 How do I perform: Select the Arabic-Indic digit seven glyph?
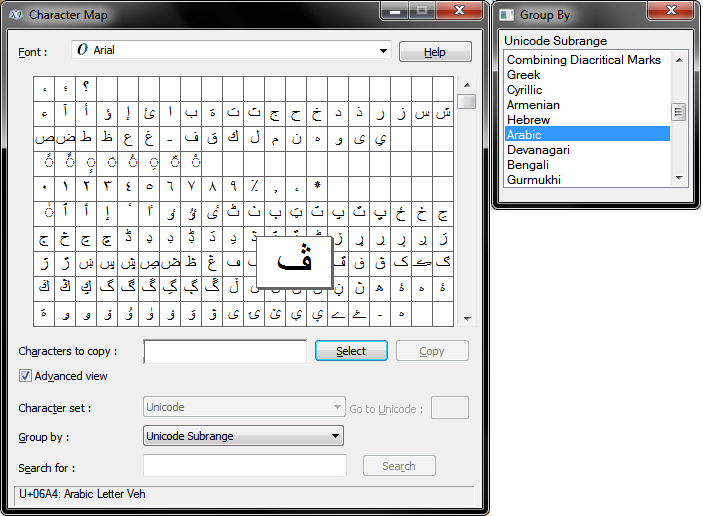tap(191, 188)
